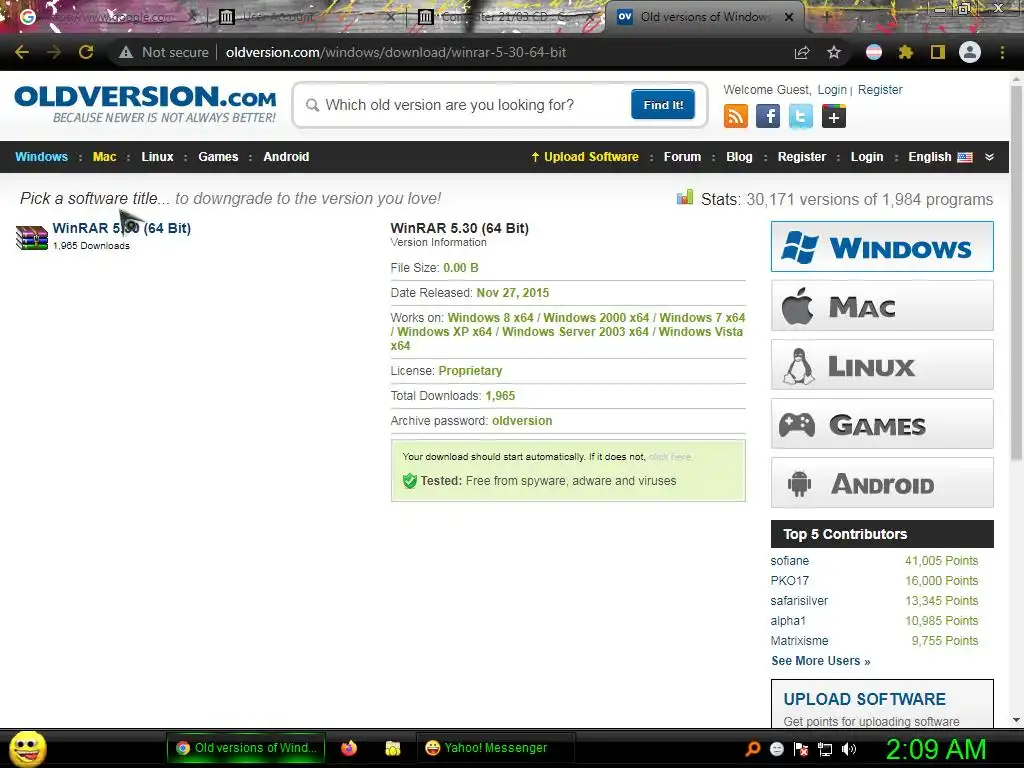Open the flag tray icon with red X
1024x768 pixels.
801,749
